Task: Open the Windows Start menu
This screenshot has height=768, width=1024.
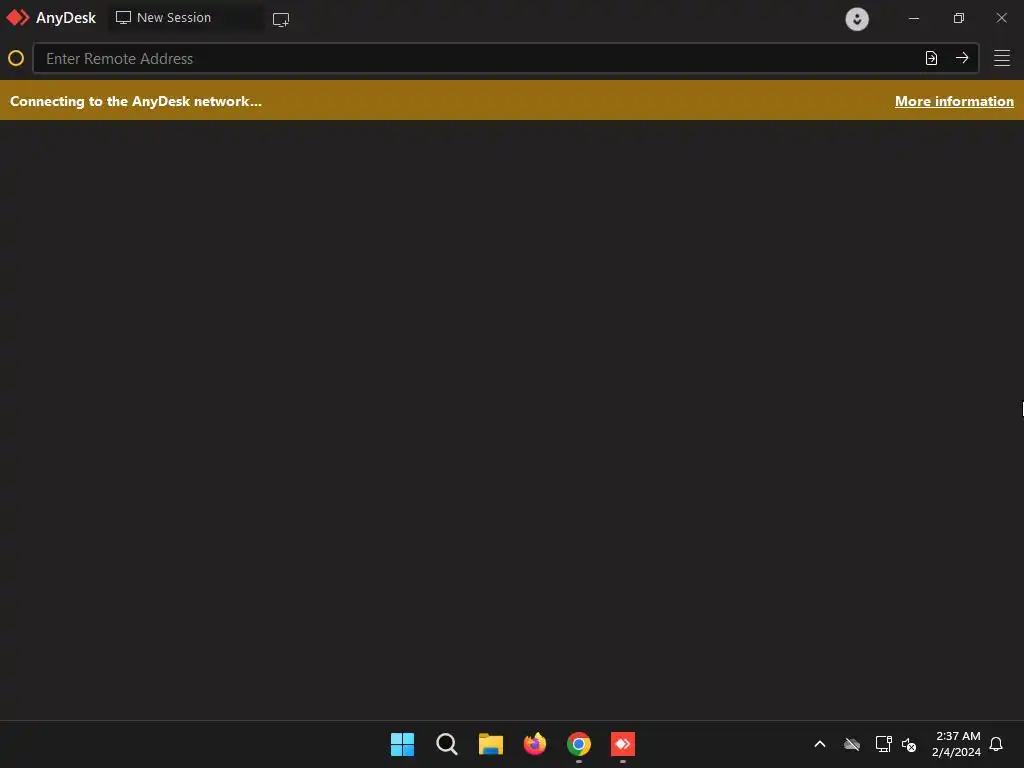Action: point(402,744)
